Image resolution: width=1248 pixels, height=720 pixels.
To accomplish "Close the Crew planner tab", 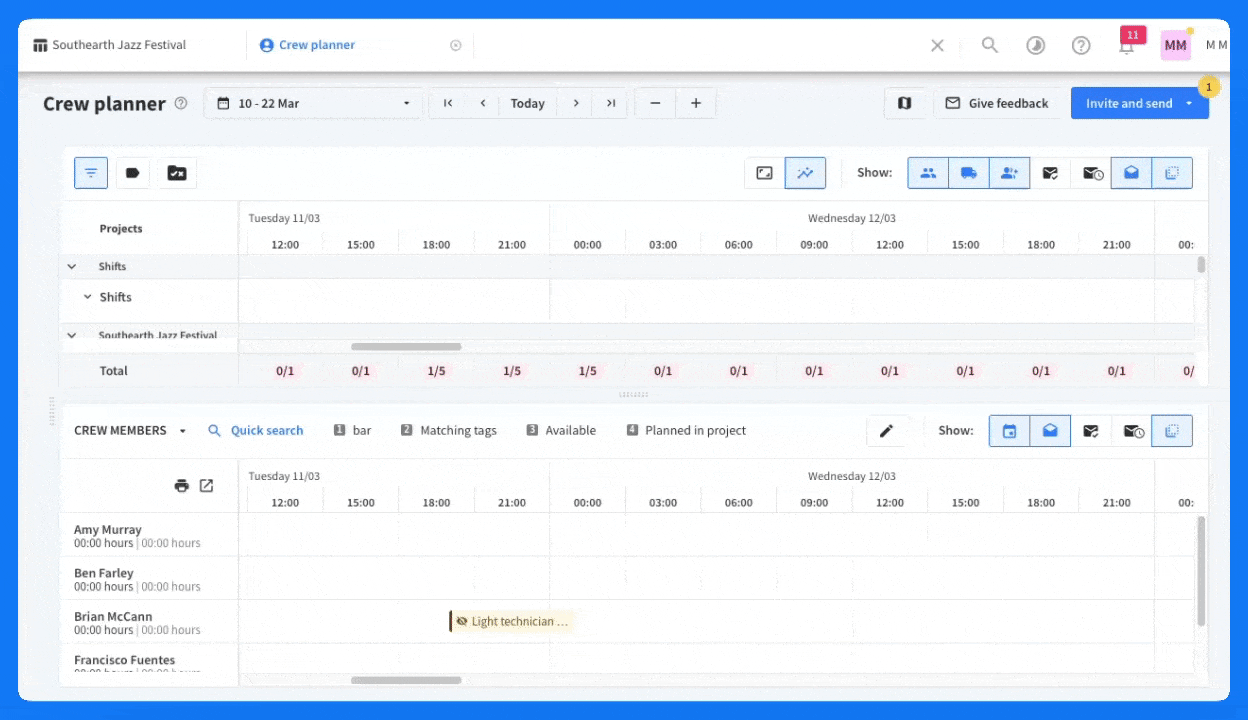I will coord(456,45).
